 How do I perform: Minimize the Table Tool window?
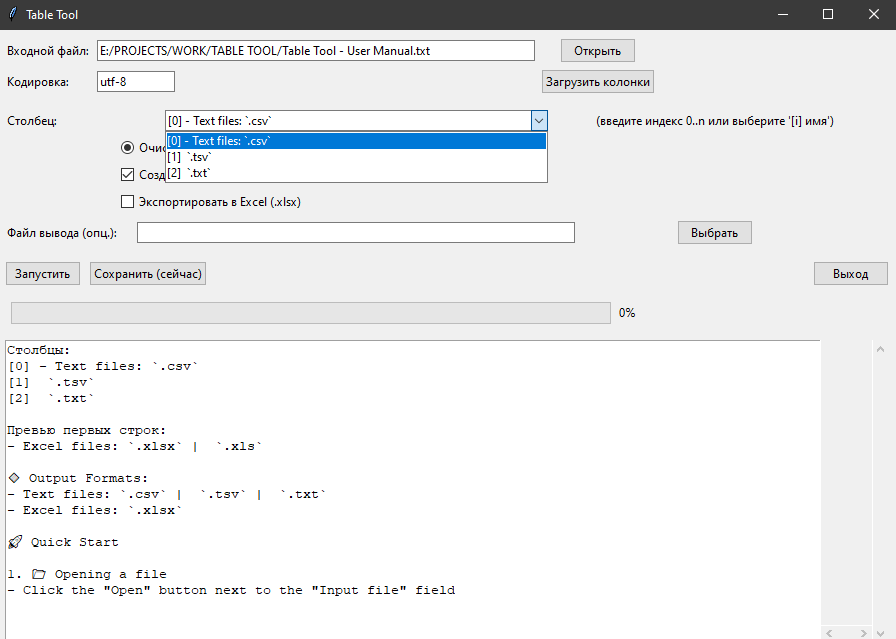pos(782,14)
